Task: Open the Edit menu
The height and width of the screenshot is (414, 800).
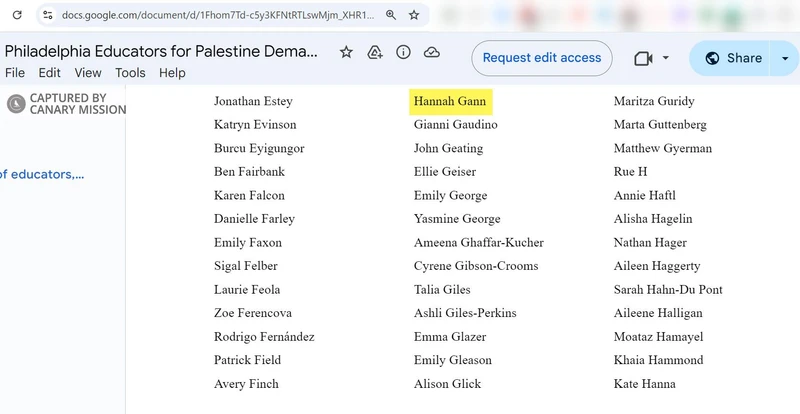Action: tap(49, 73)
